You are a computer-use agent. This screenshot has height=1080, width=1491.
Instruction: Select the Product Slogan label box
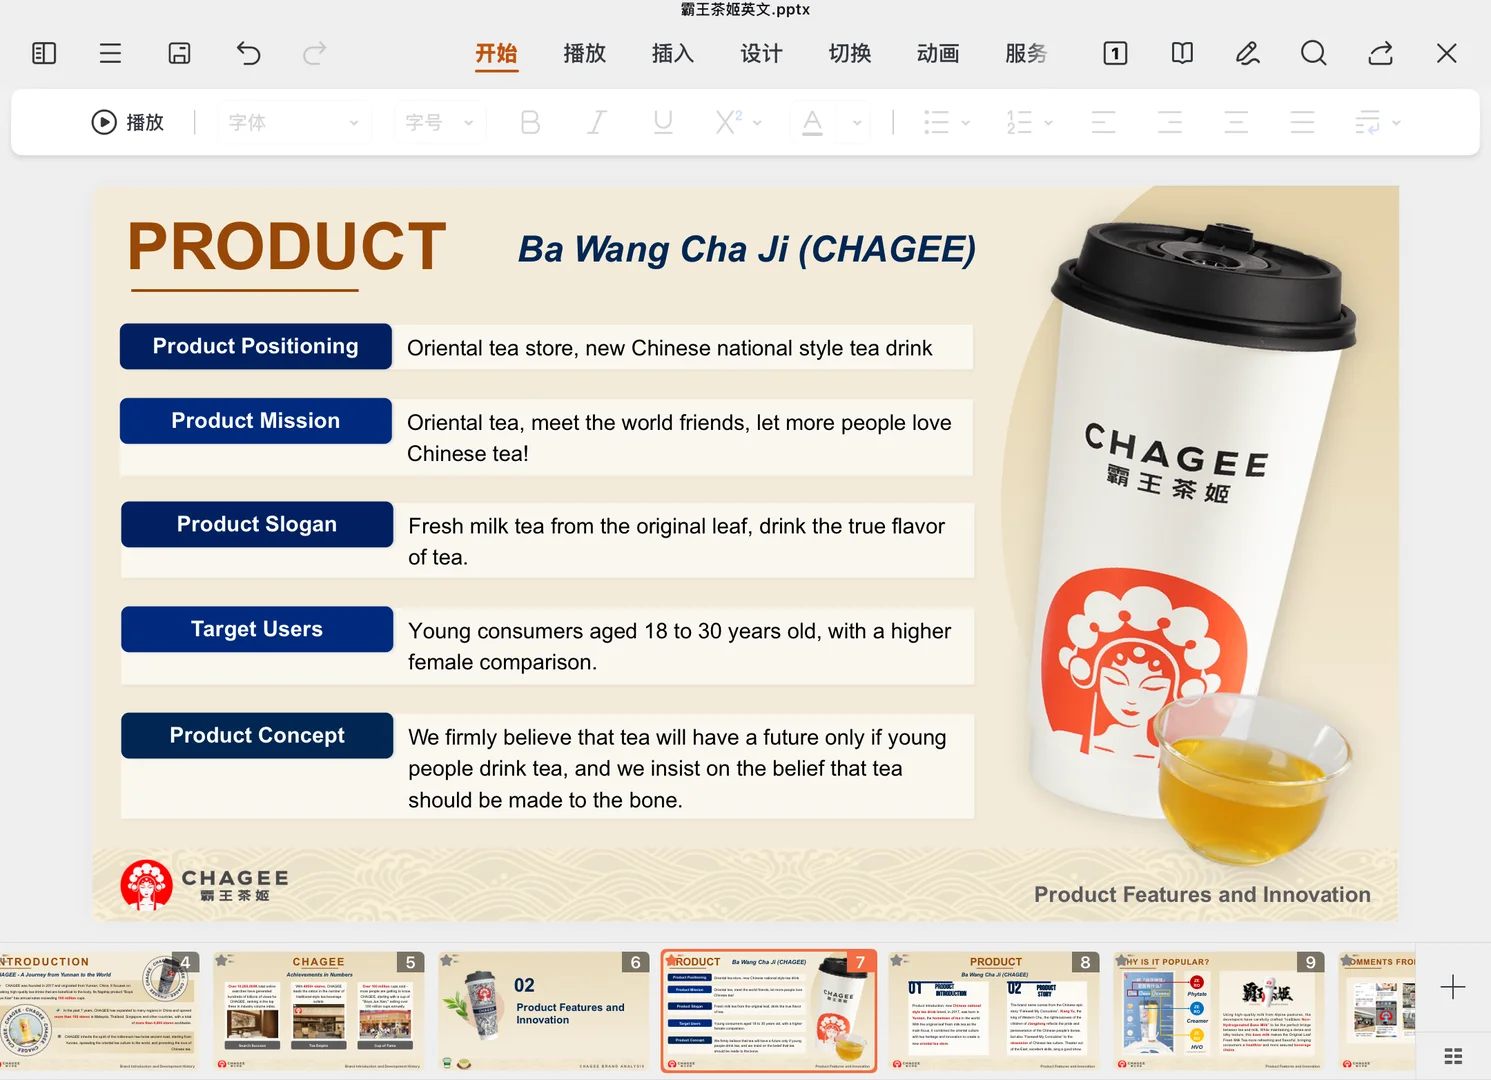click(x=257, y=524)
